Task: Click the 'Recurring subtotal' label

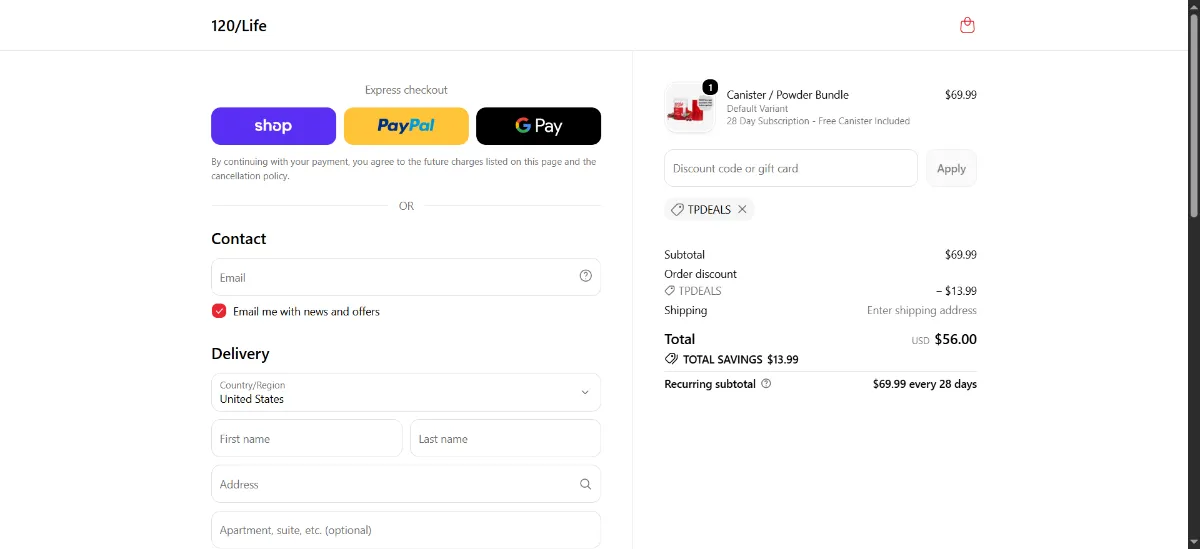Action: pos(710,384)
